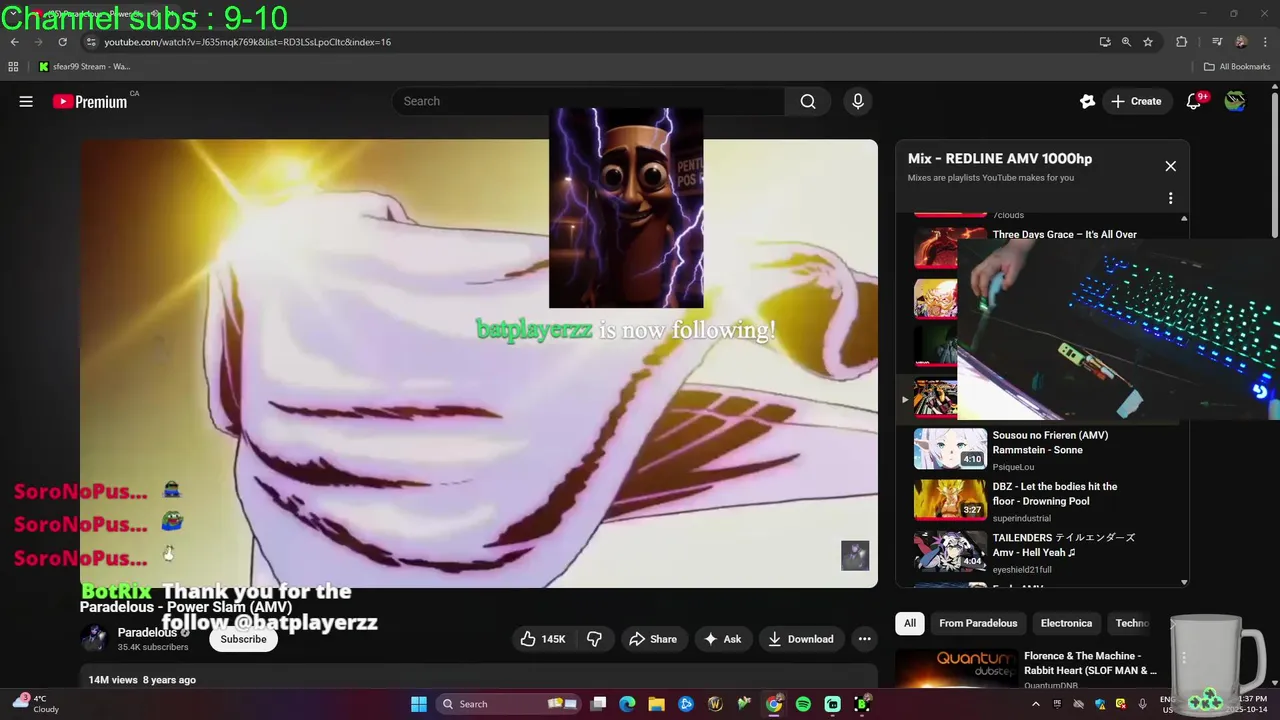Open Chrome three-dot menu

(x=1265, y=42)
